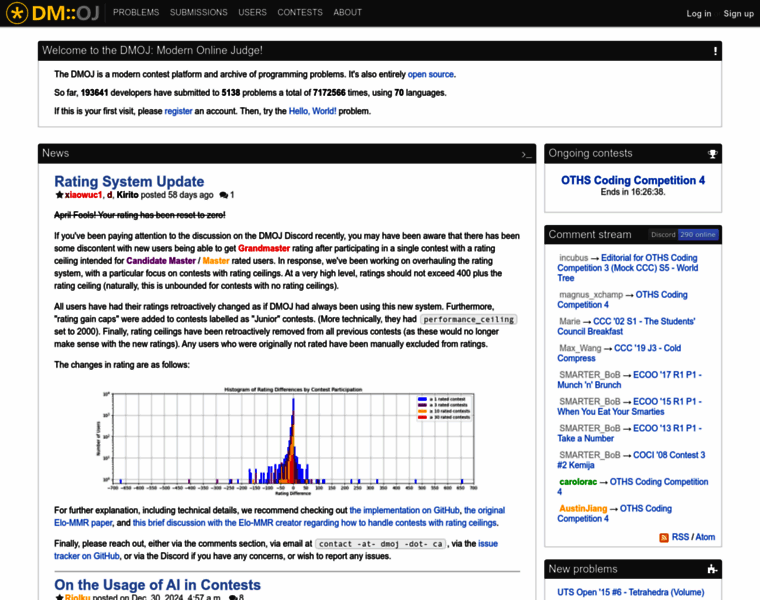760x600 pixels.
Task: Click Log in
Action: (x=698, y=14)
